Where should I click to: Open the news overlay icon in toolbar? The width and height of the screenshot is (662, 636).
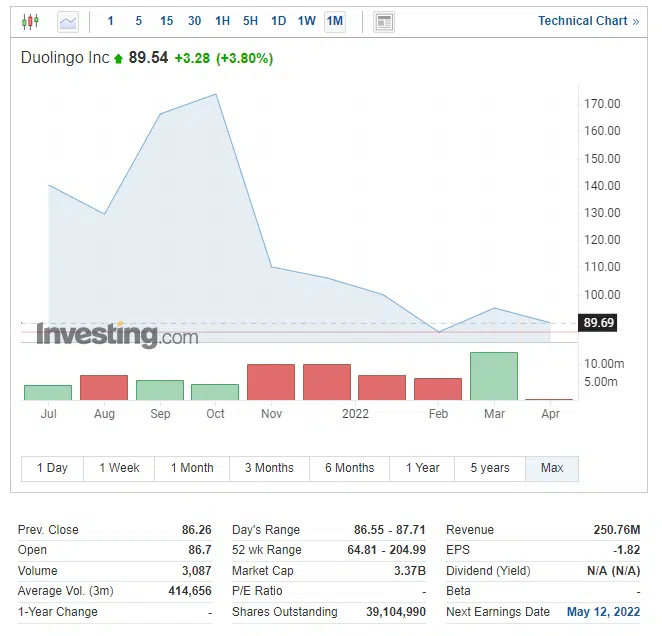(384, 22)
